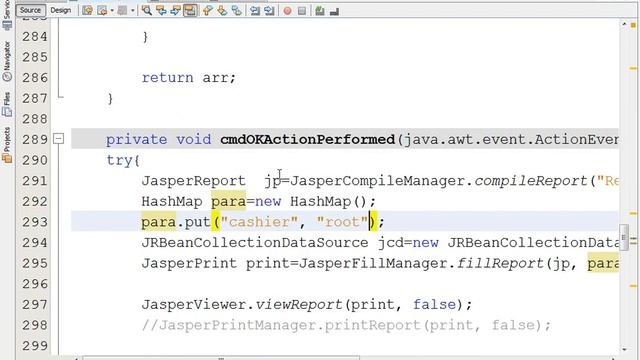The height and width of the screenshot is (360, 640).
Task: Click the "root" string literal
Action: pyautogui.click(x=342, y=222)
